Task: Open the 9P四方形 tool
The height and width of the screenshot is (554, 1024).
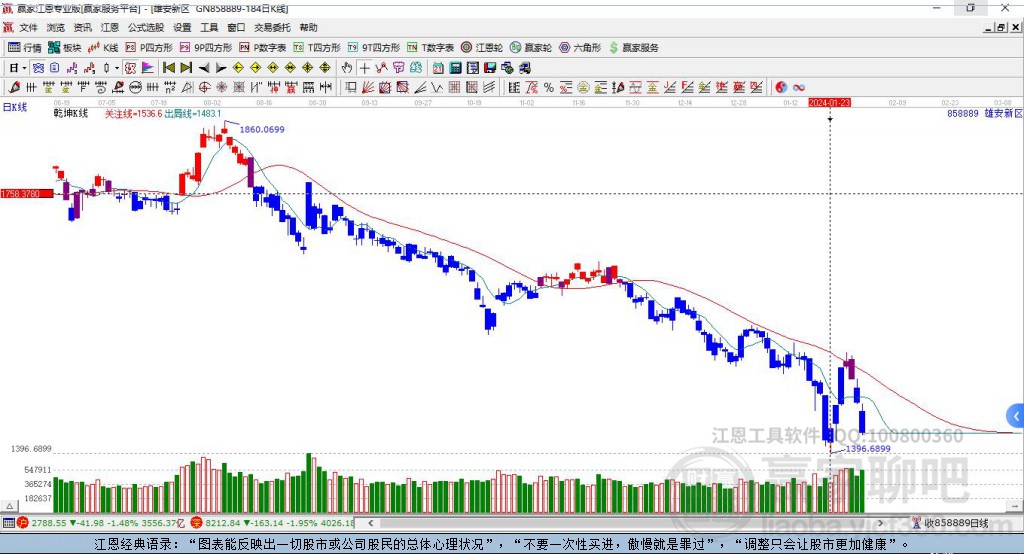Action: pos(206,48)
